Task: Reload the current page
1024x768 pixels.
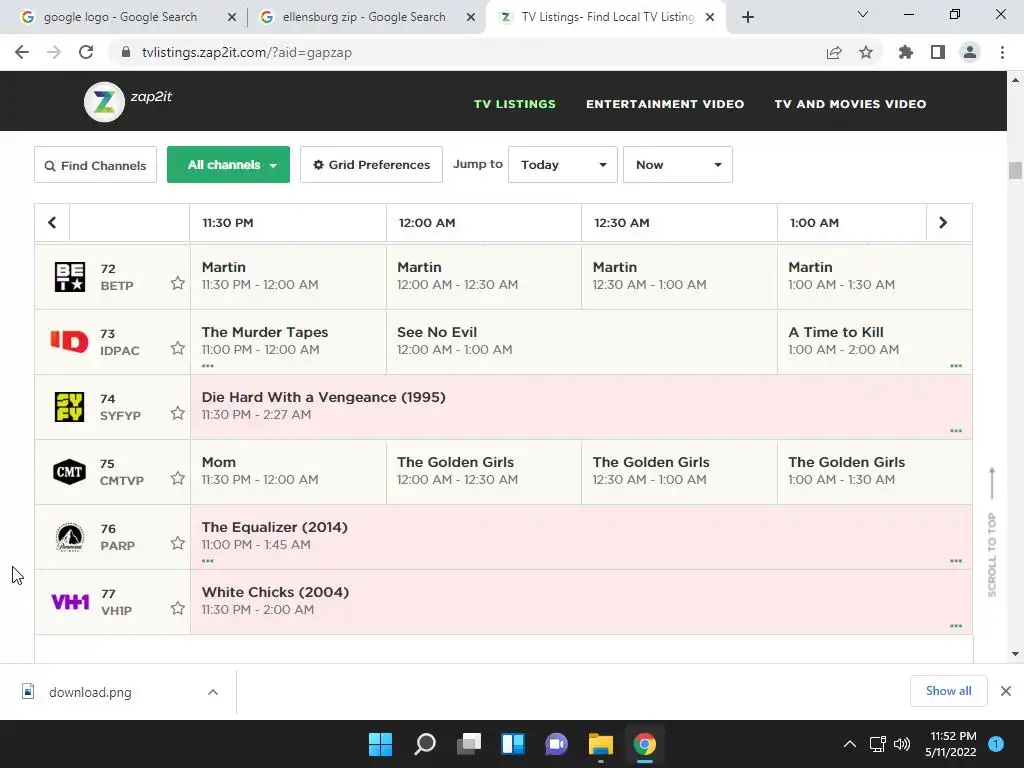Action: point(86,52)
